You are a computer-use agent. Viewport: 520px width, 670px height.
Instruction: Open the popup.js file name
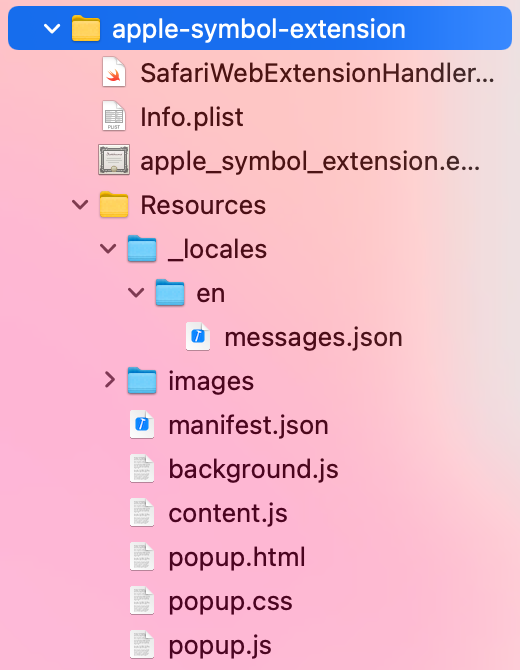click(x=220, y=646)
